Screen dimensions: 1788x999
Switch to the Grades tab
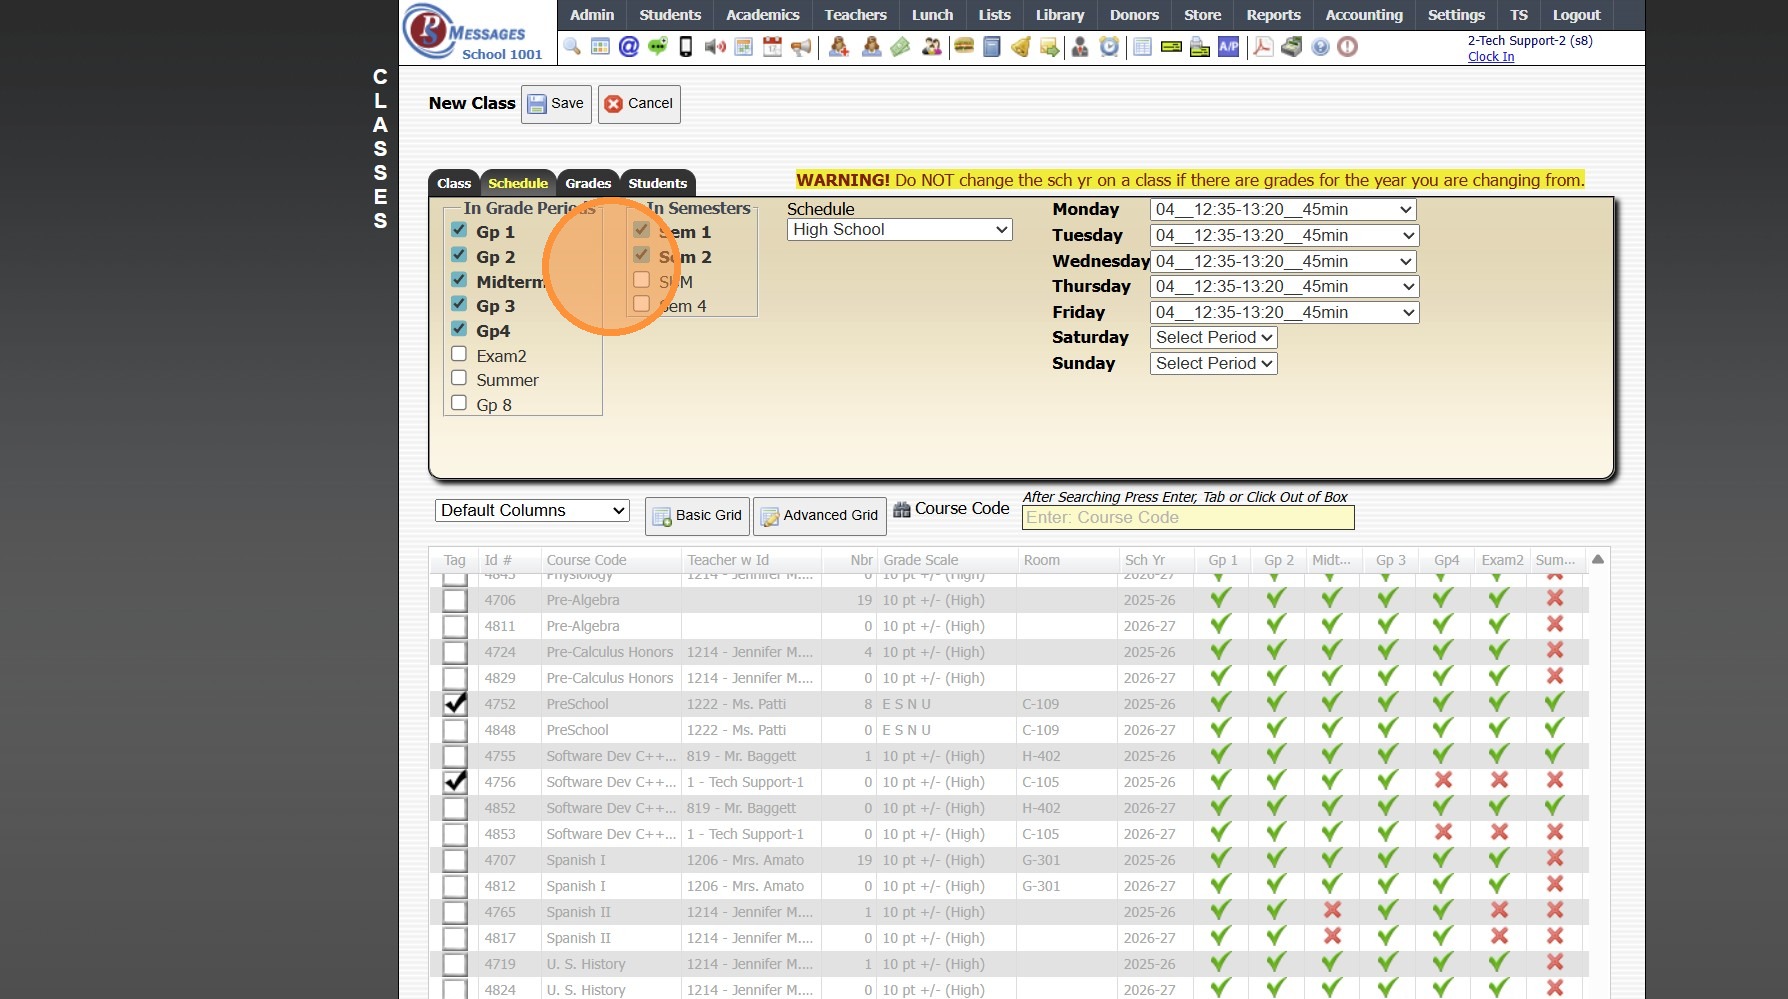pyautogui.click(x=588, y=183)
